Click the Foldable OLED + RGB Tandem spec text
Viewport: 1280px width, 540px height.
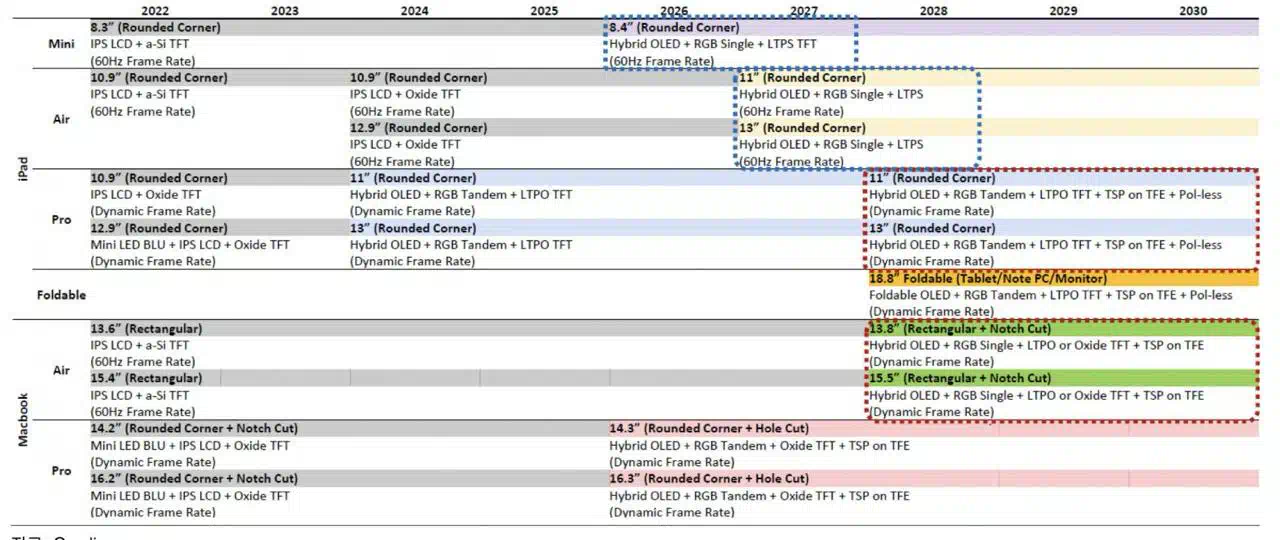click(1050, 295)
